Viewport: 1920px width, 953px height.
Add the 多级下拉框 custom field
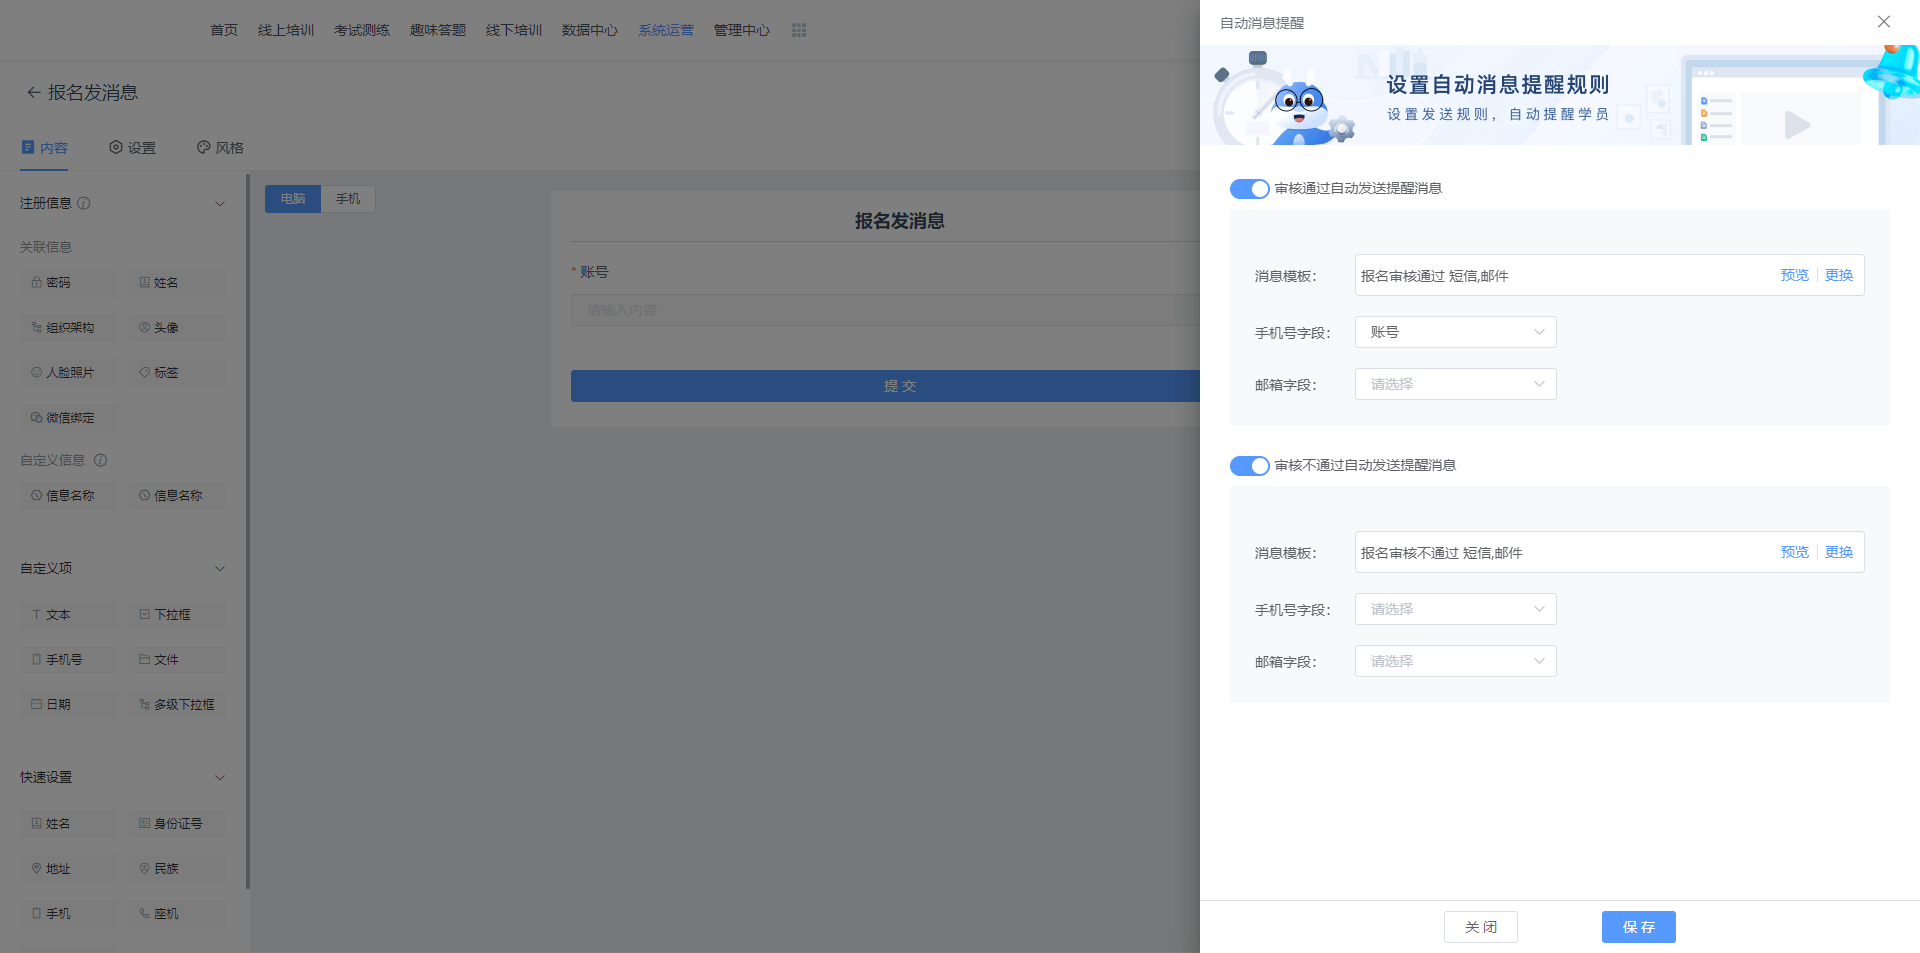176,705
